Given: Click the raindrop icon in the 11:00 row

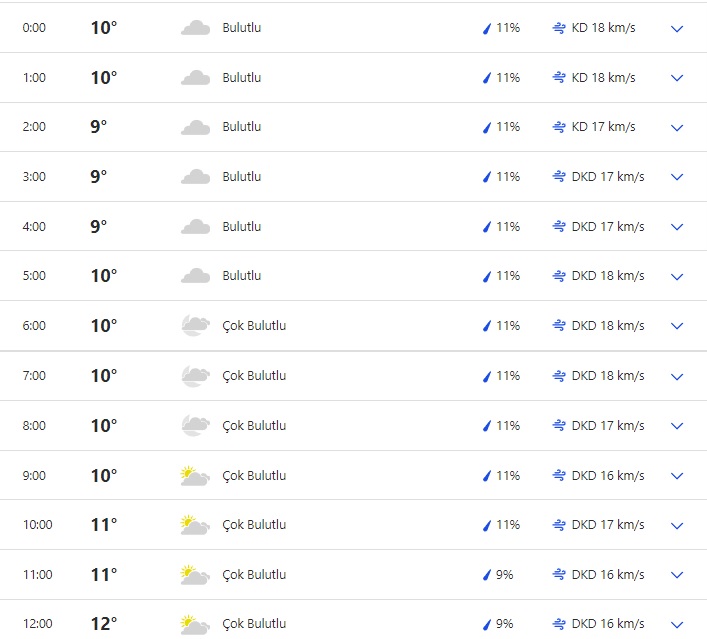Looking at the screenshot, I should click(487, 575).
